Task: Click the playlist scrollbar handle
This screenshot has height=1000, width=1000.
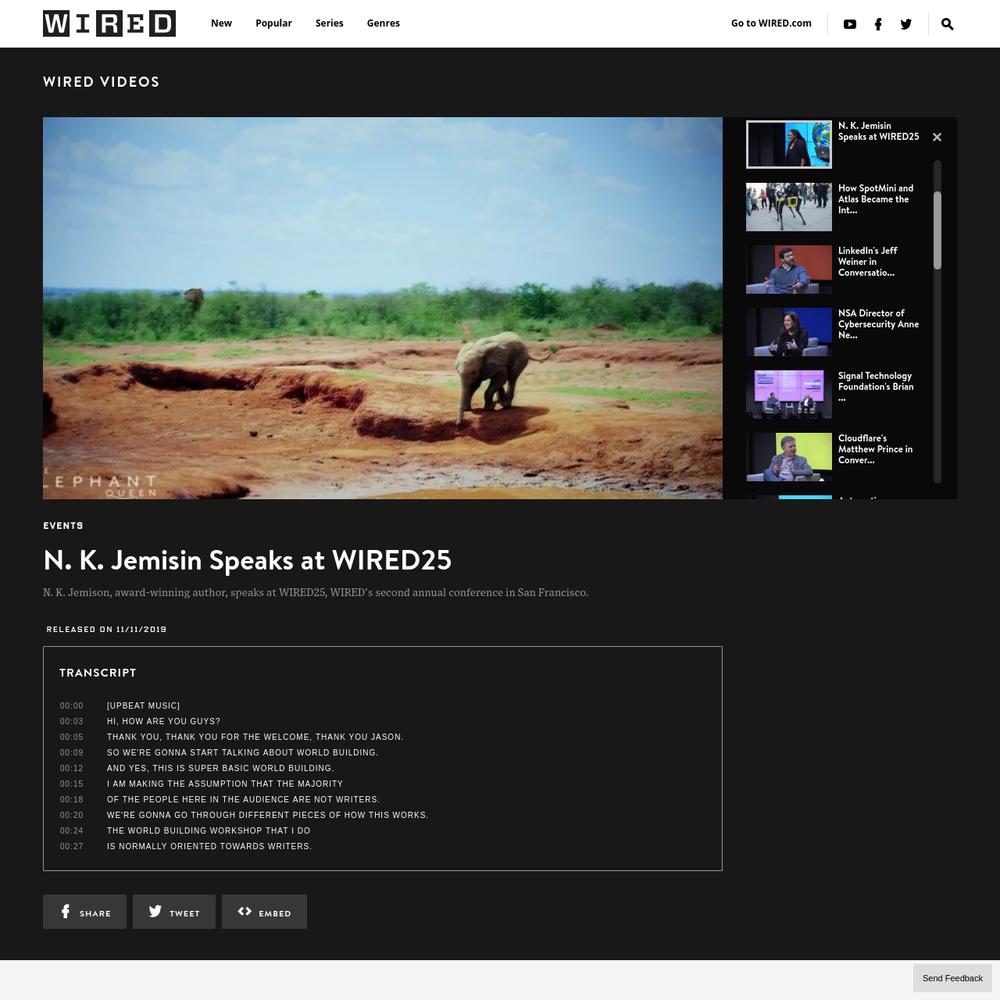Action: [937, 230]
